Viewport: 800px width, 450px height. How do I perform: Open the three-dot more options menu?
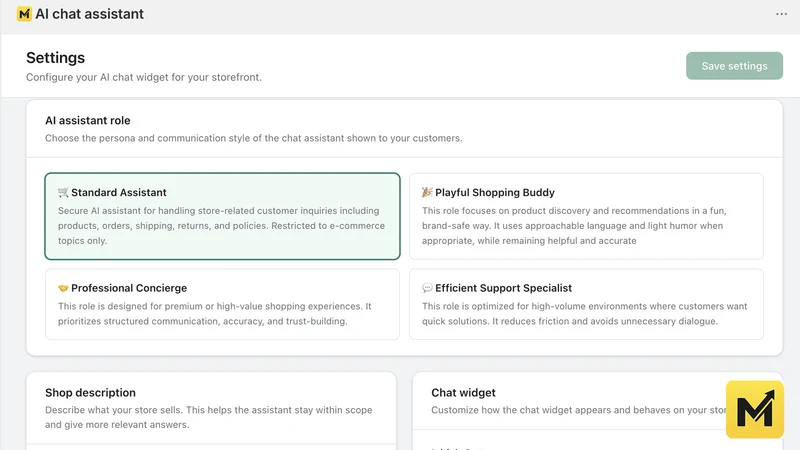point(781,14)
